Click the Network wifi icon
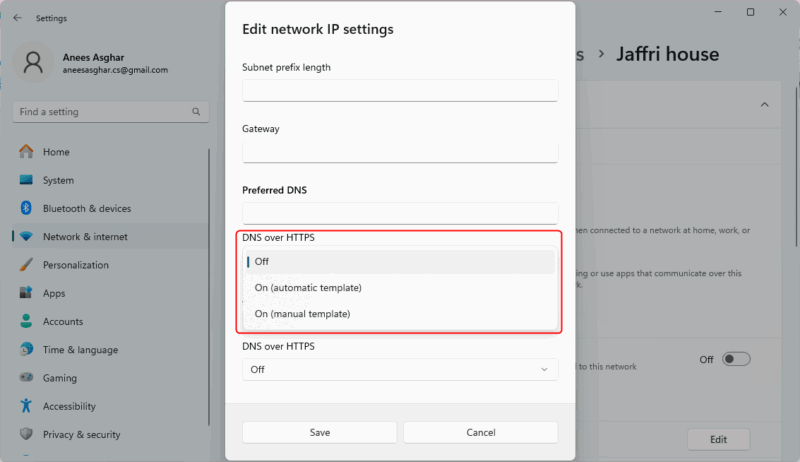Screen dimensions: 800x462 pyautogui.click(x=26, y=237)
